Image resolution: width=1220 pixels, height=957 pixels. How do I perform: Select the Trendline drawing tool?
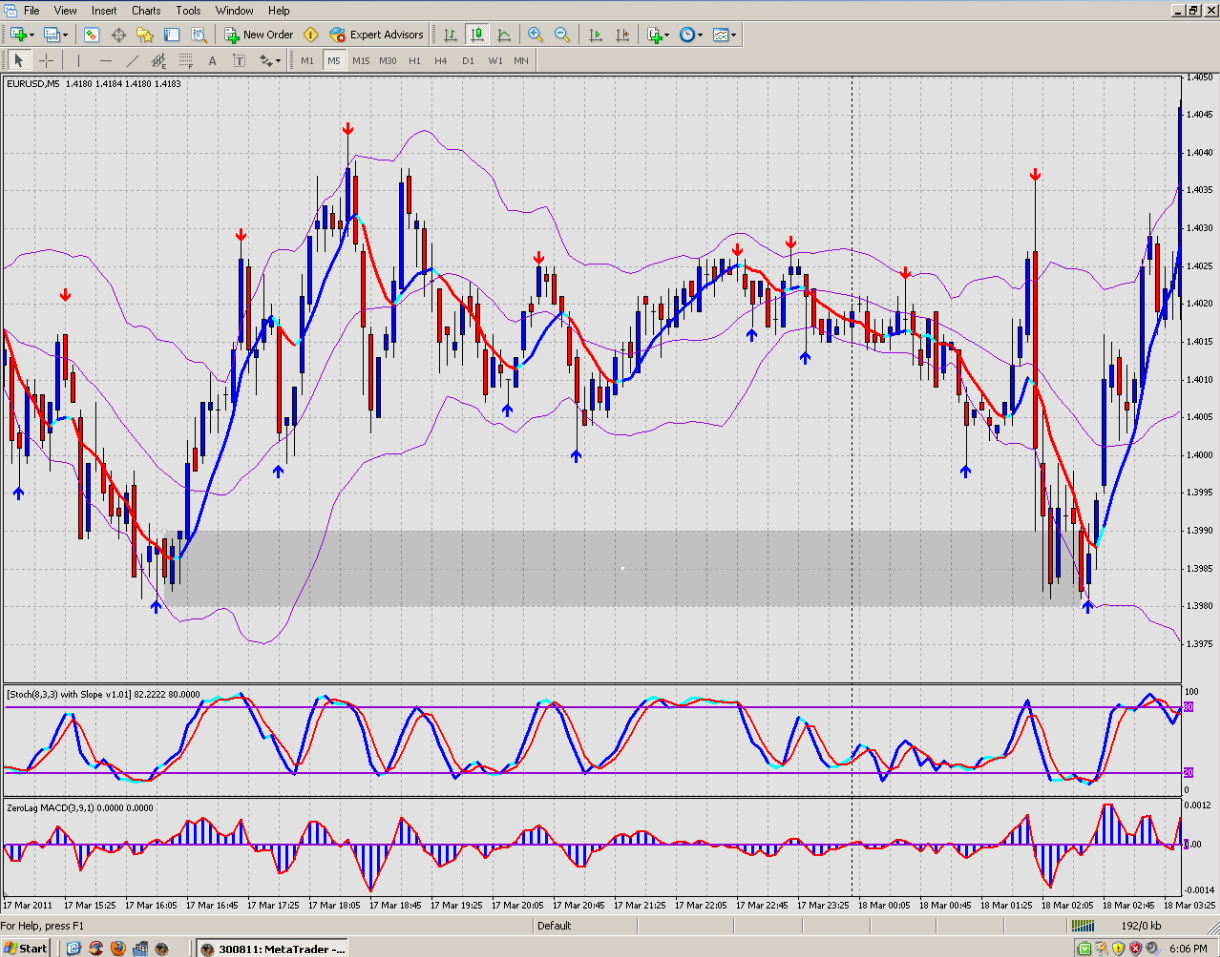132,60
